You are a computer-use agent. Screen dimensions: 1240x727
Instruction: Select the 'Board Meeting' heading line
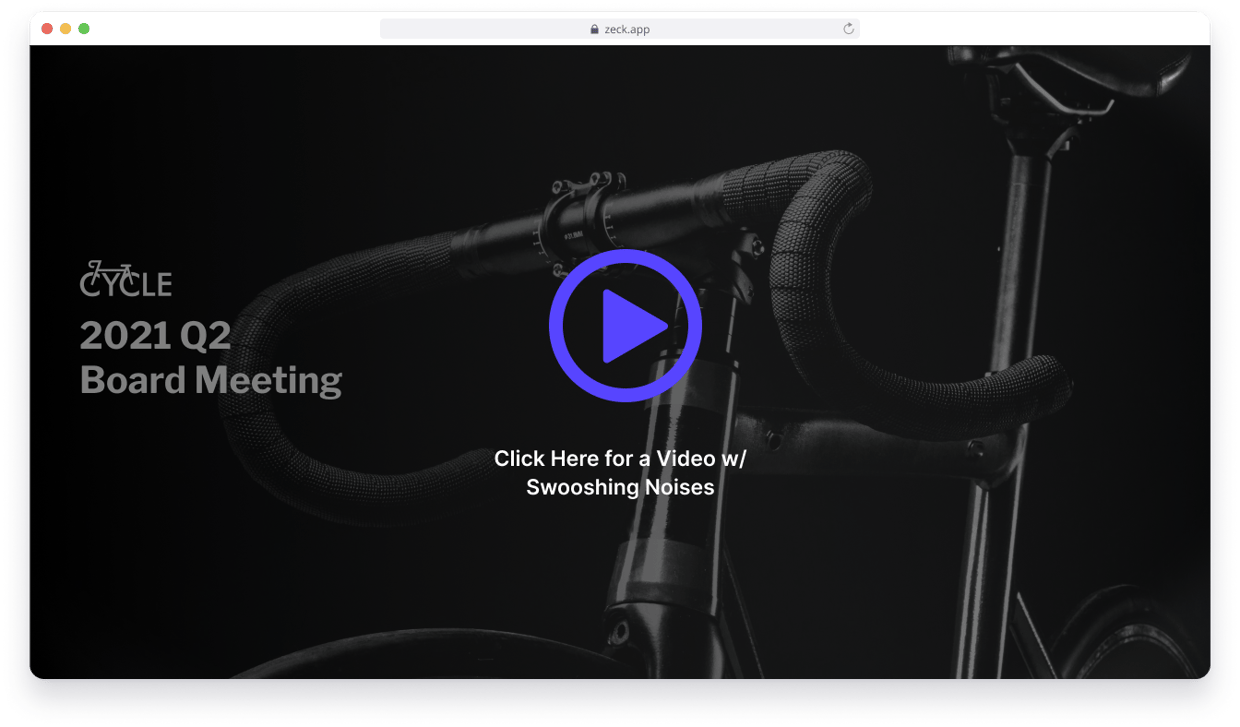(x=210, y=380)
